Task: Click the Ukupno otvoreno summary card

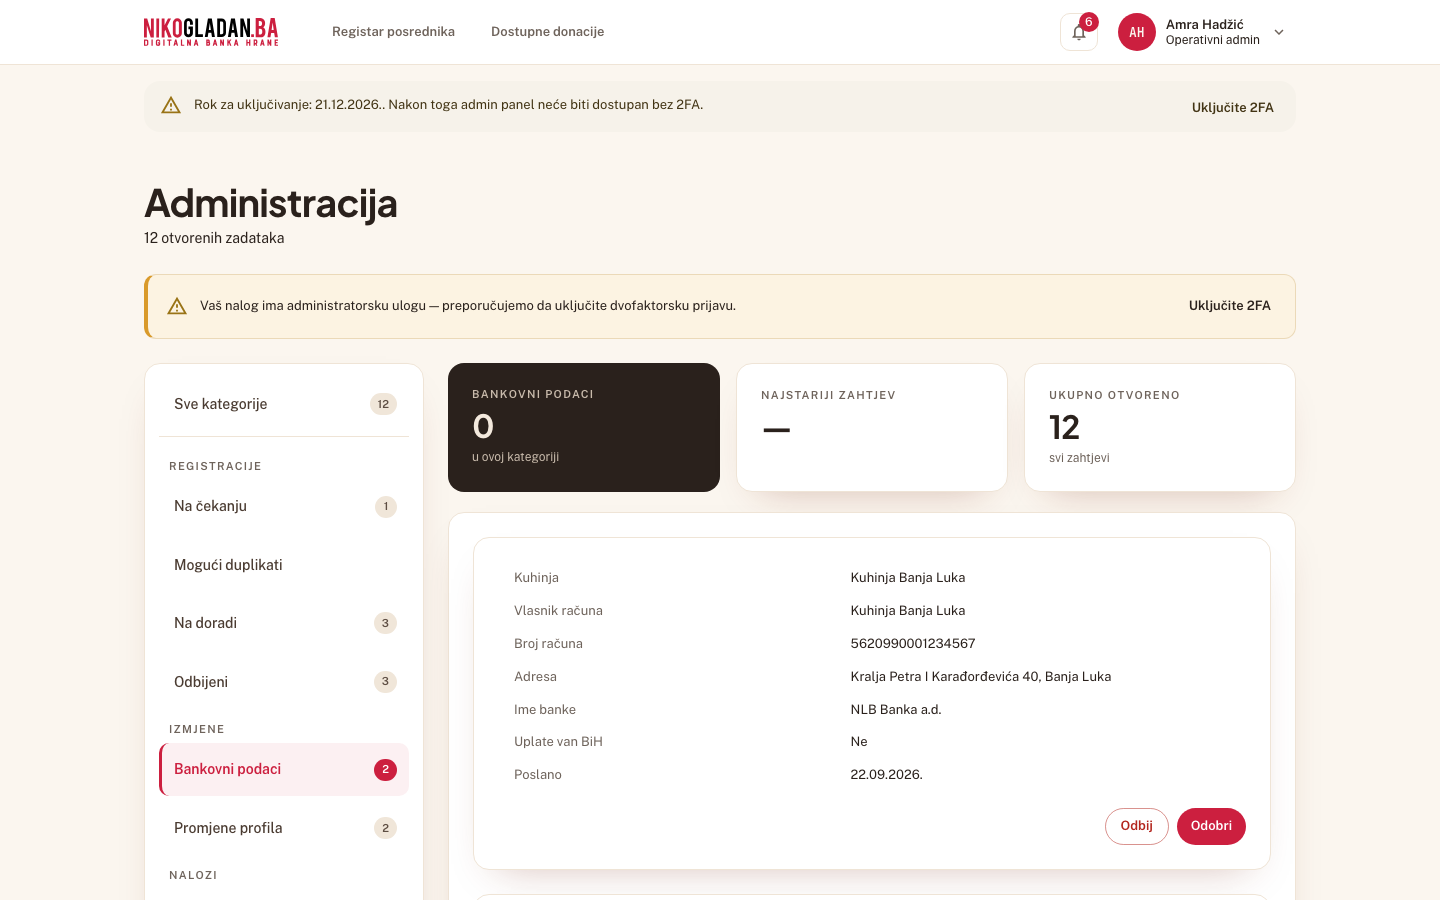Action: 1160,427
